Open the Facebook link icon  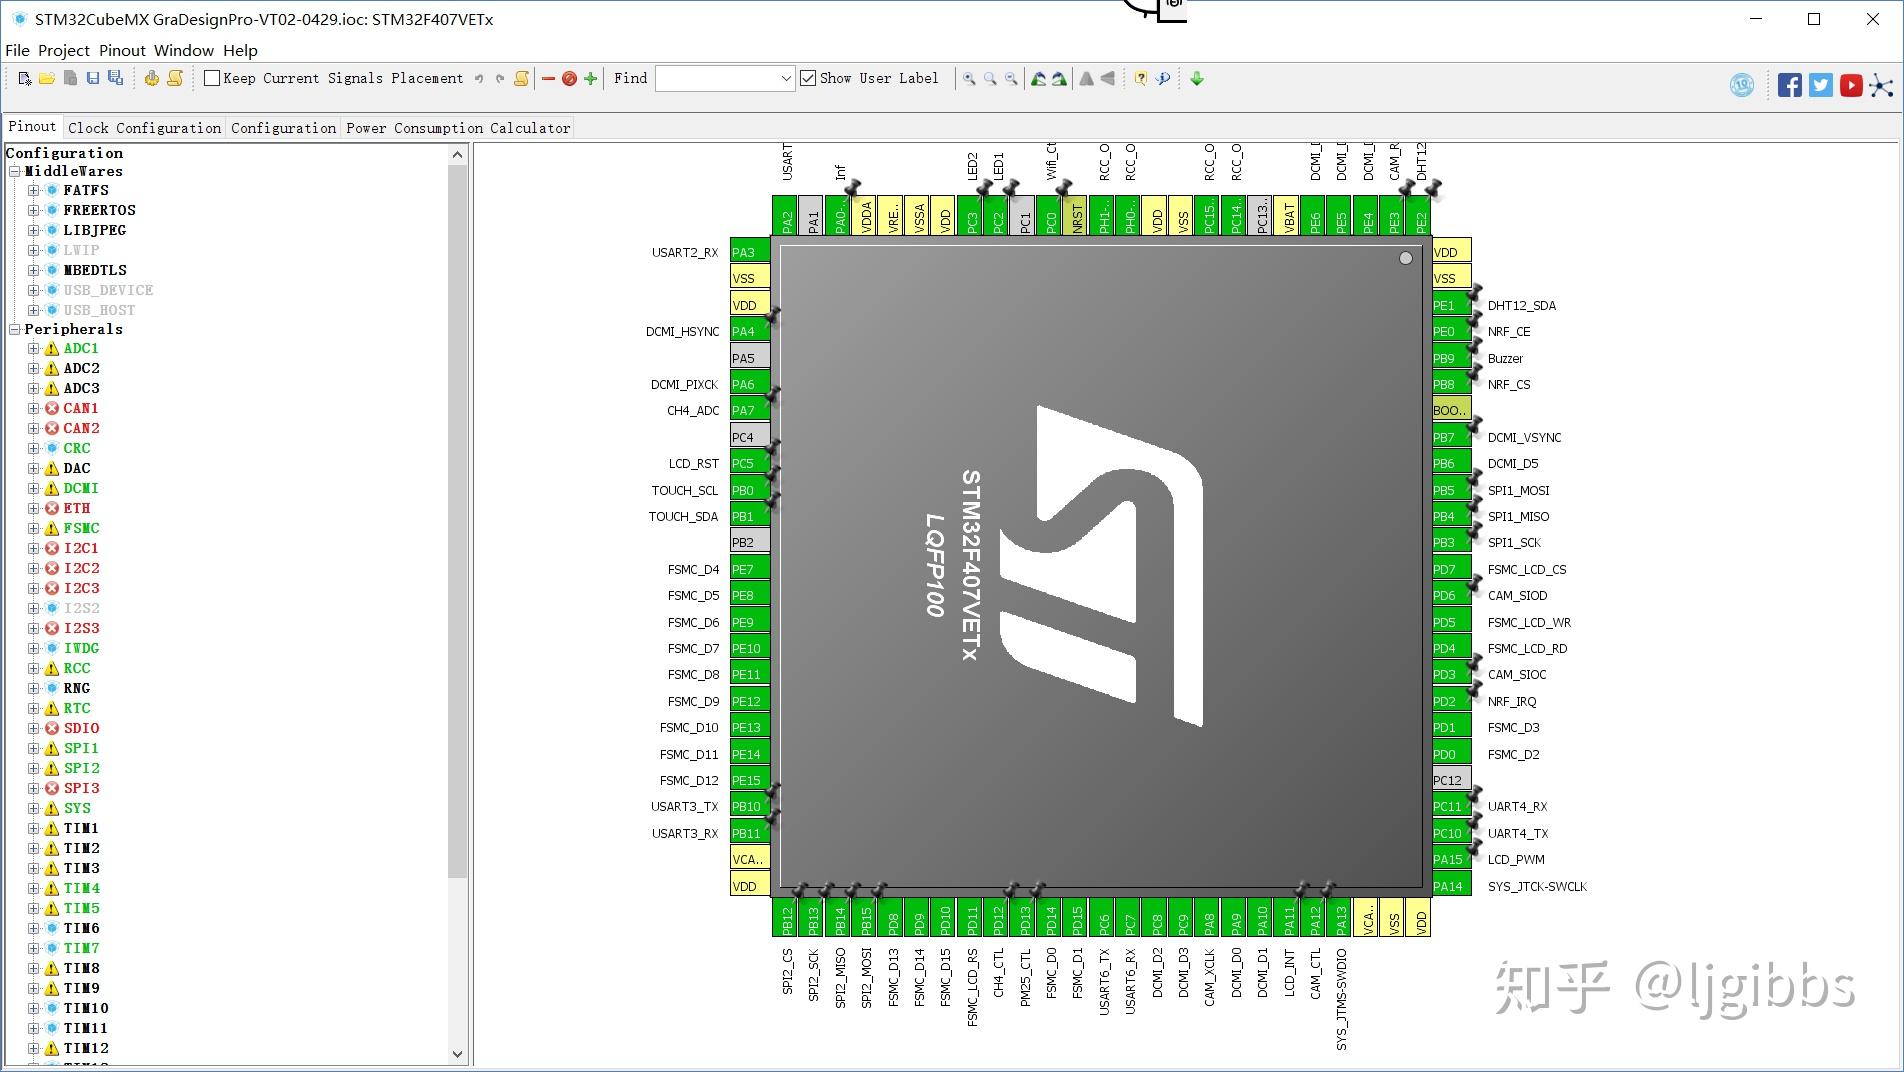click(1790, 85)
